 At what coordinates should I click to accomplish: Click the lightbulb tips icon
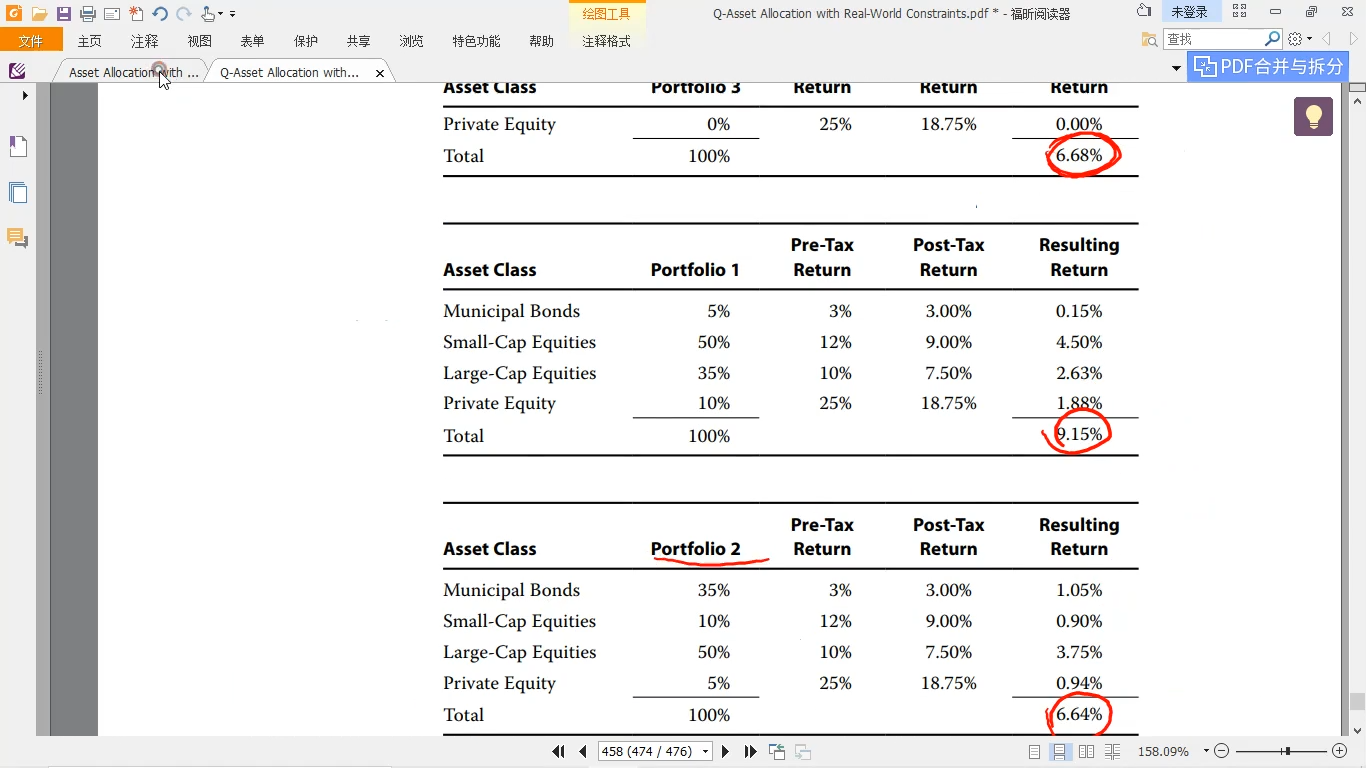tap(1314, 116)
